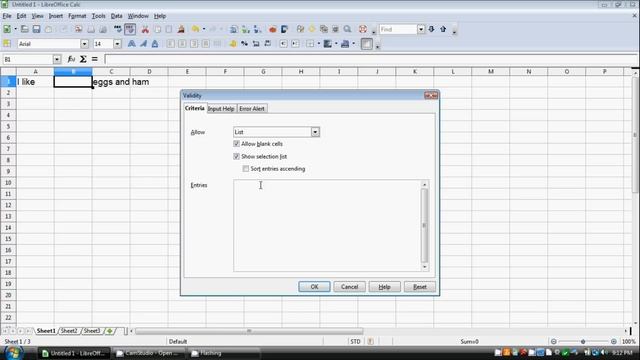This screenshot has height=360, width=640.
Task: Click the Windows Start orb
Action: [14, 353]
